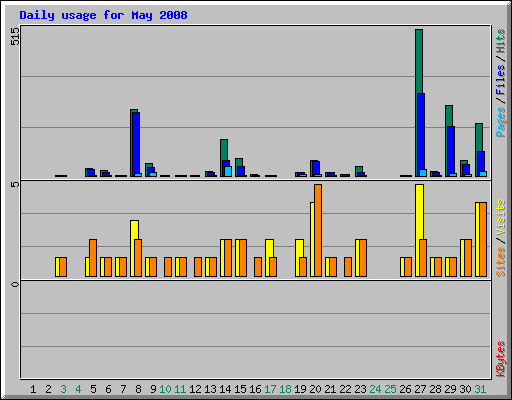Click day label 23 on the x-axis
Image resolution: width=512 pixels, height=400 pixels.
click(360, 389)
